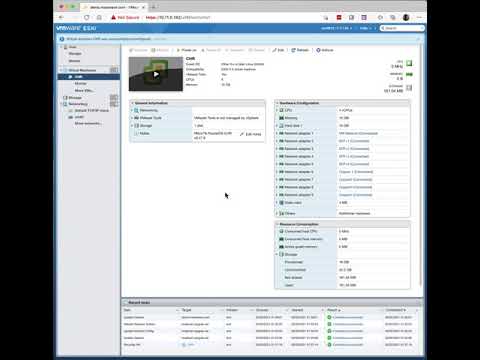Expand Network adapter 1 row

[277, 133]
